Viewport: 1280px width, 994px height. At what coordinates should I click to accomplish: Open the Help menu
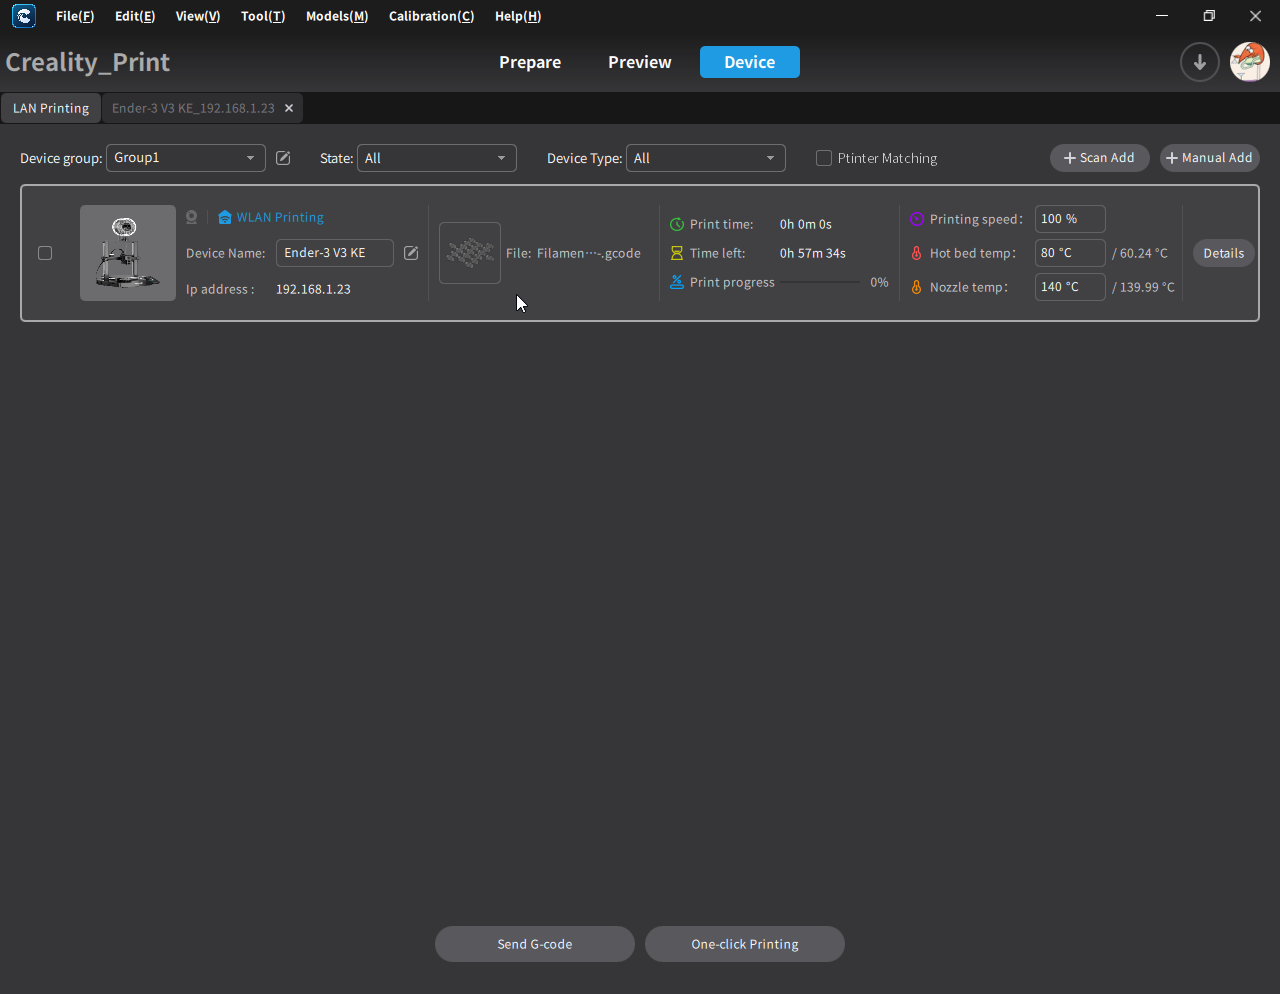[518, 16]
